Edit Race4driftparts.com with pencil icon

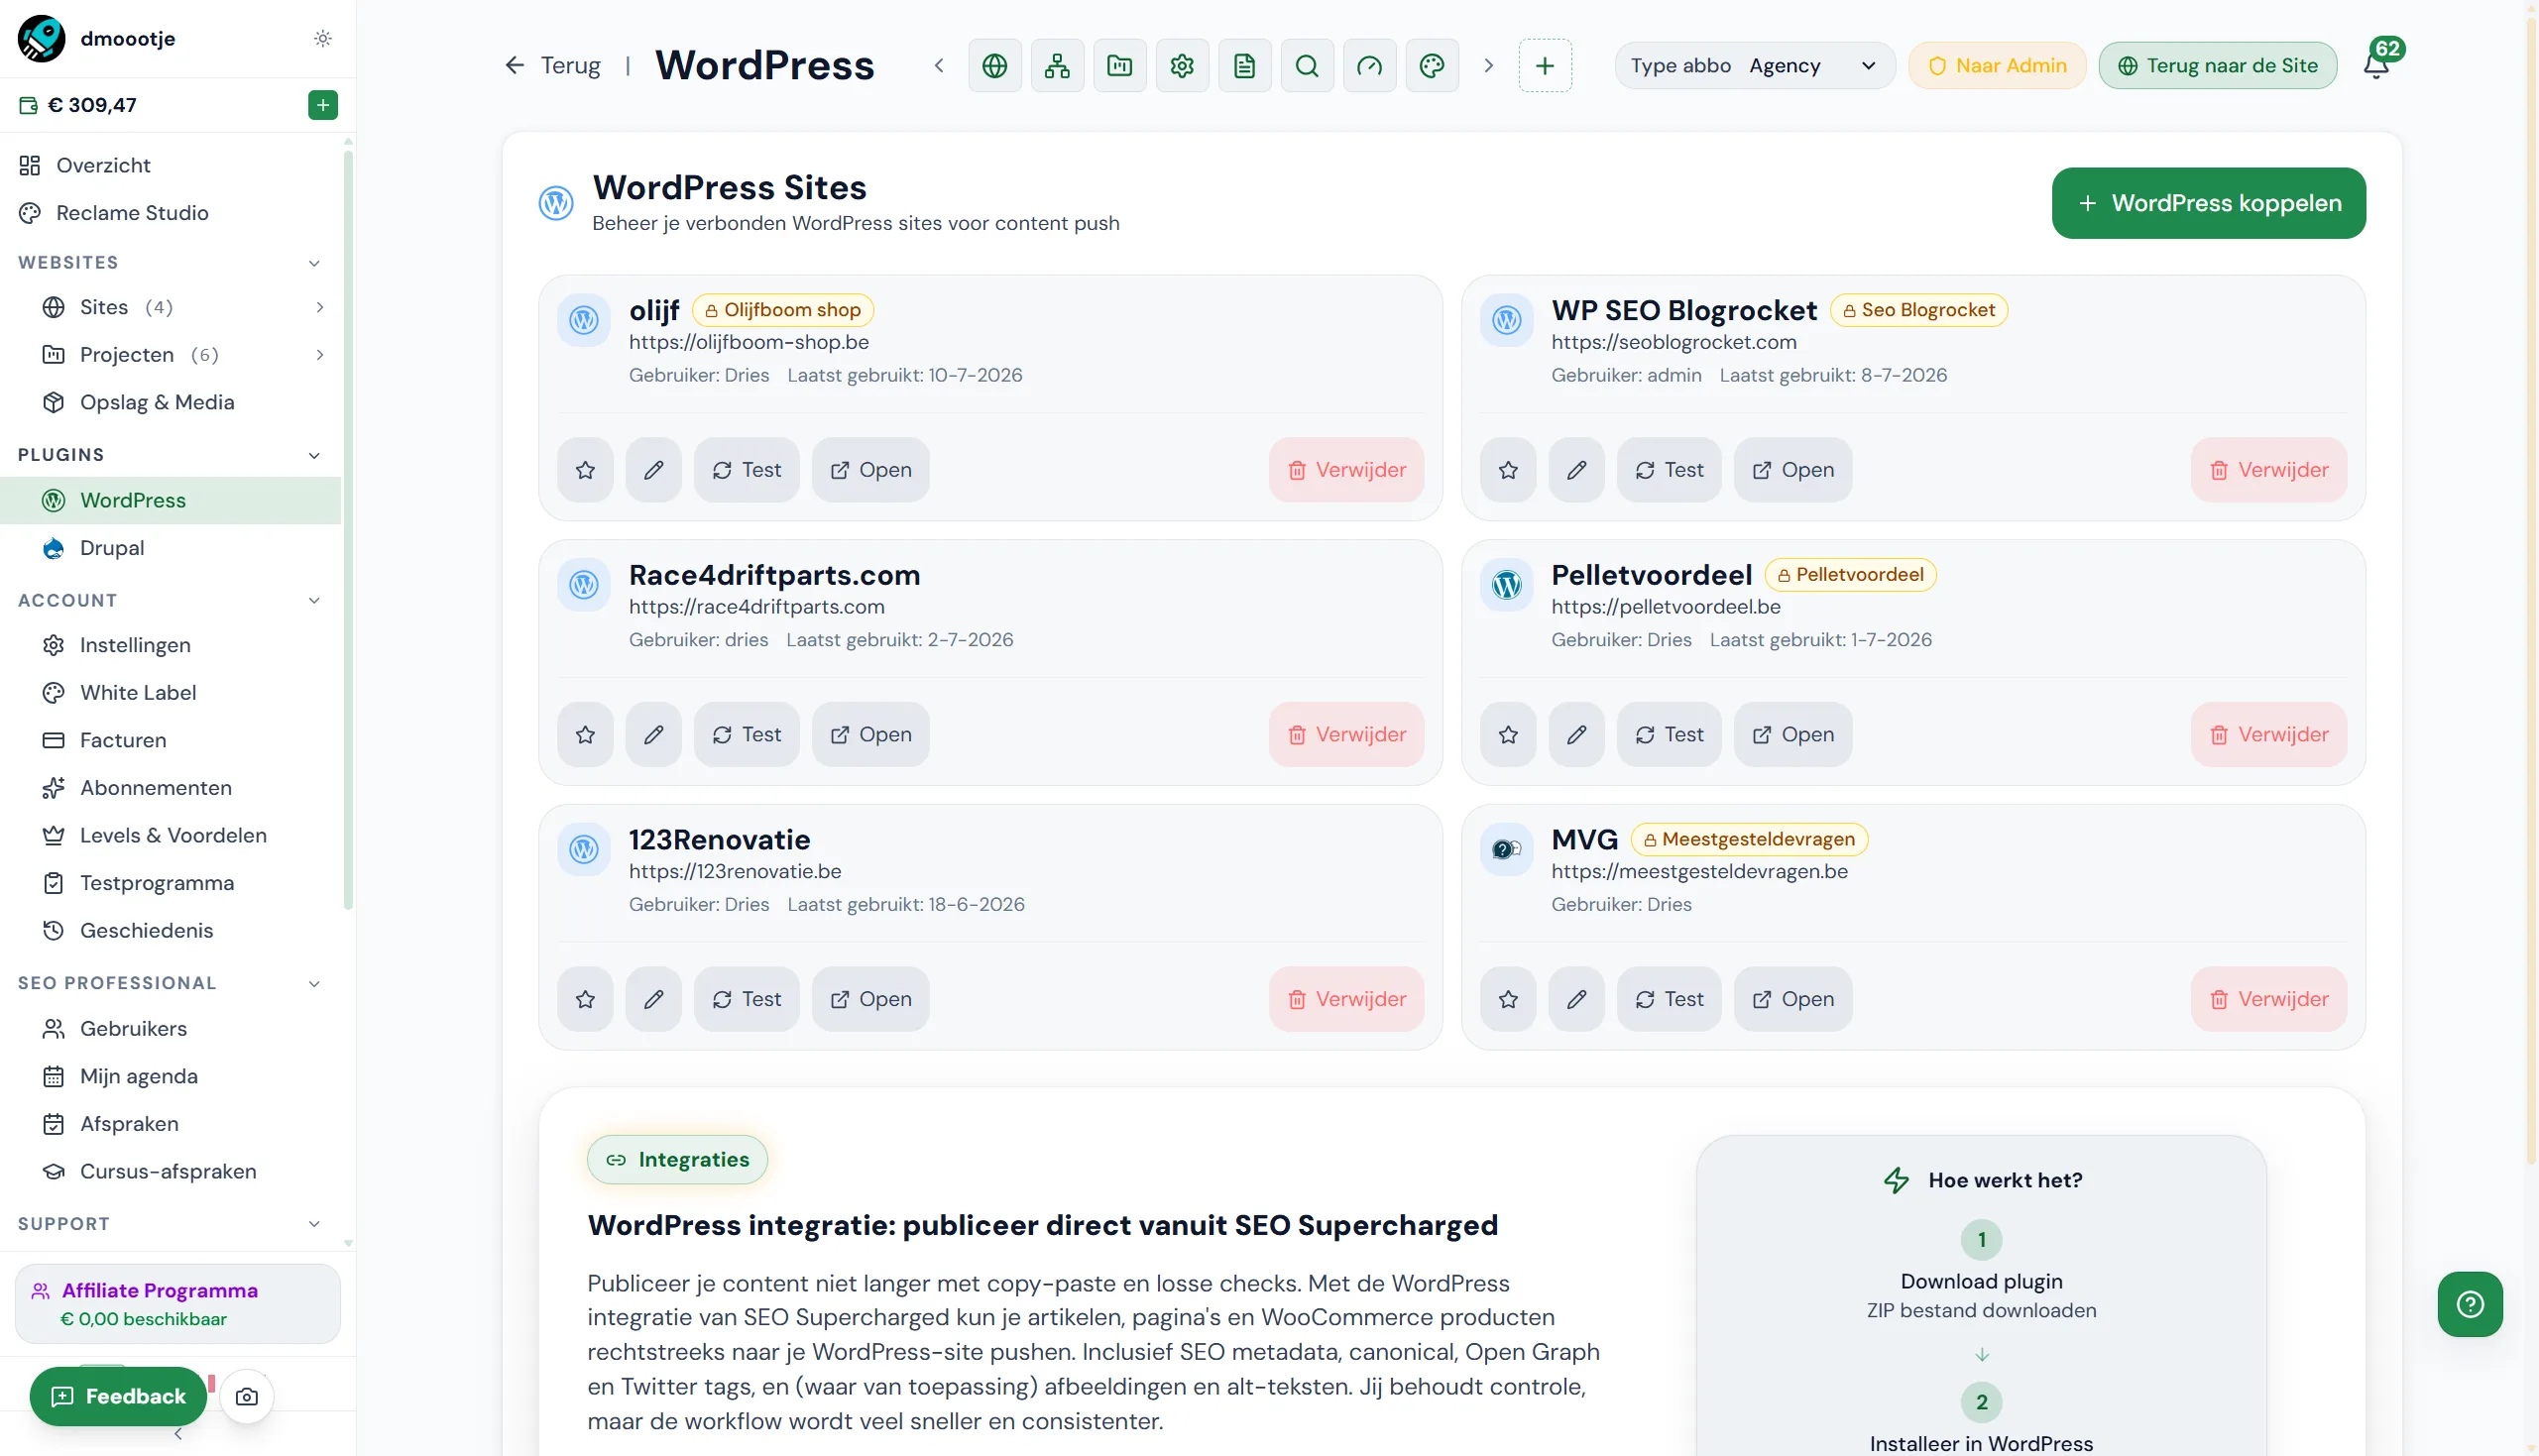point(653,735)
